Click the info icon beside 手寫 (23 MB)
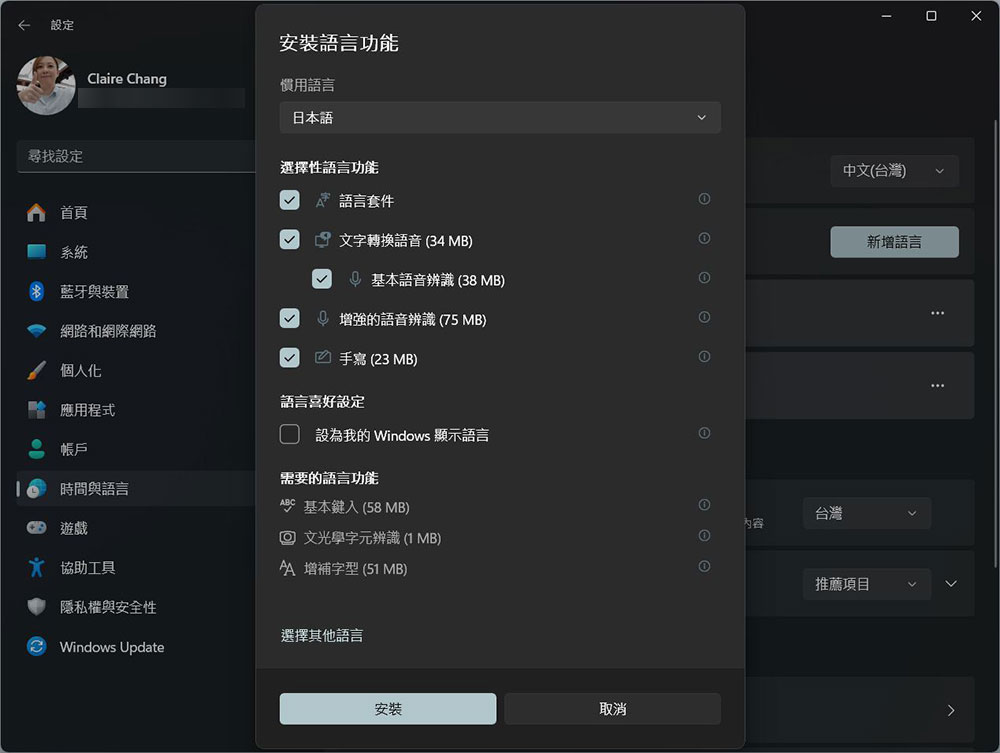The width and height of the screenshot is (1000, 753). [x=704, y=356]
